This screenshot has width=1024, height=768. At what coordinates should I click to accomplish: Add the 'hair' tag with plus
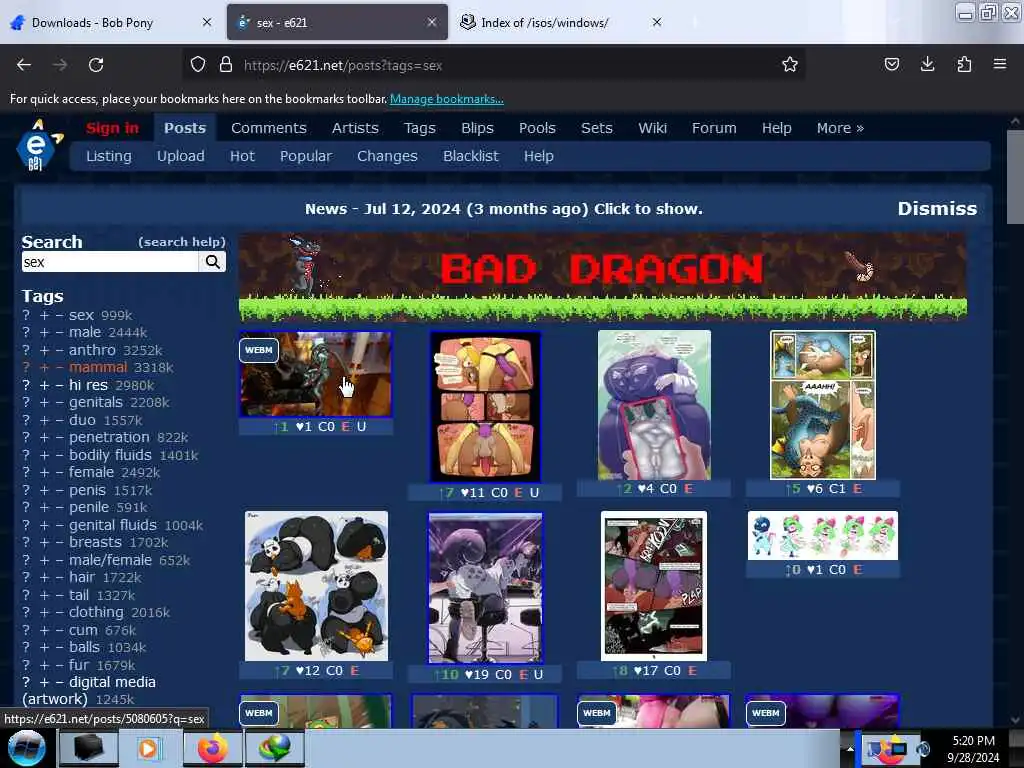pos(44,577)
